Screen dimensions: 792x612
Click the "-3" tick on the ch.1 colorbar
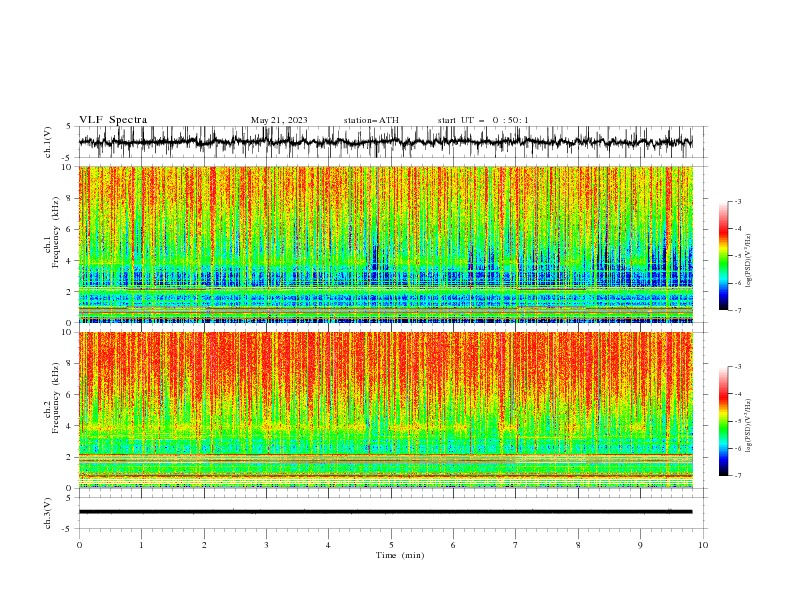pos(737,201)
